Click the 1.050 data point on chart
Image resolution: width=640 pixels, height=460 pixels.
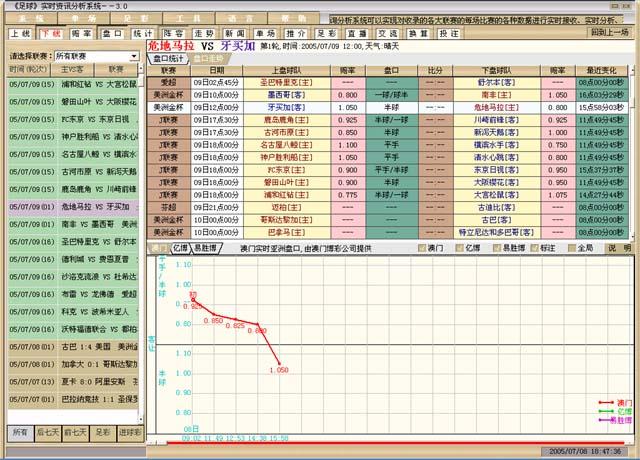pos(279,363)
